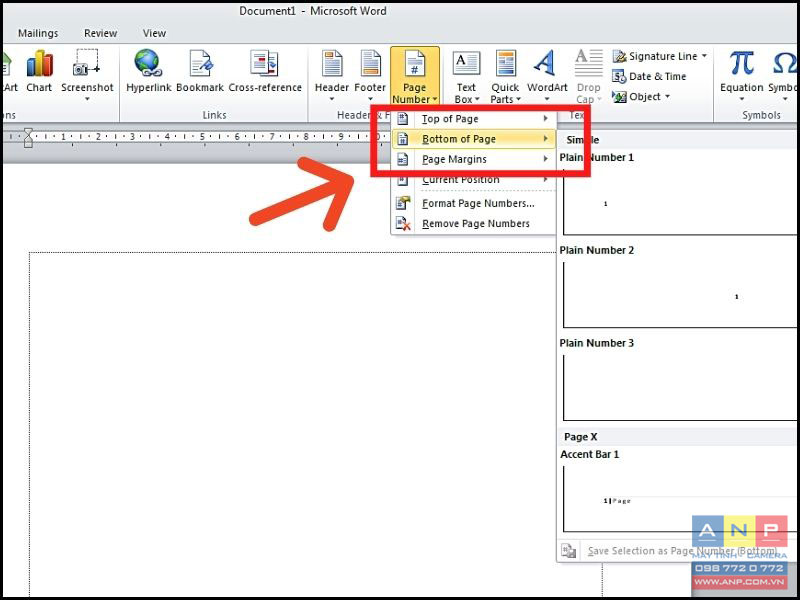
Task: Click the Plain Number 3 label
Action: pos(596,343)
